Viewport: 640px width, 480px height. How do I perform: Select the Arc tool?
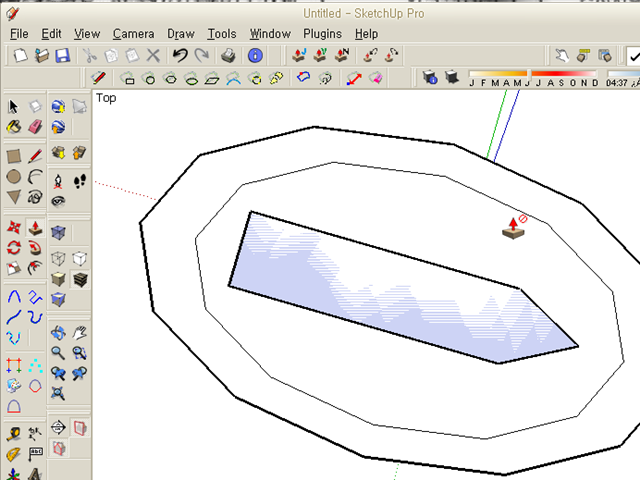coord(35,177)
